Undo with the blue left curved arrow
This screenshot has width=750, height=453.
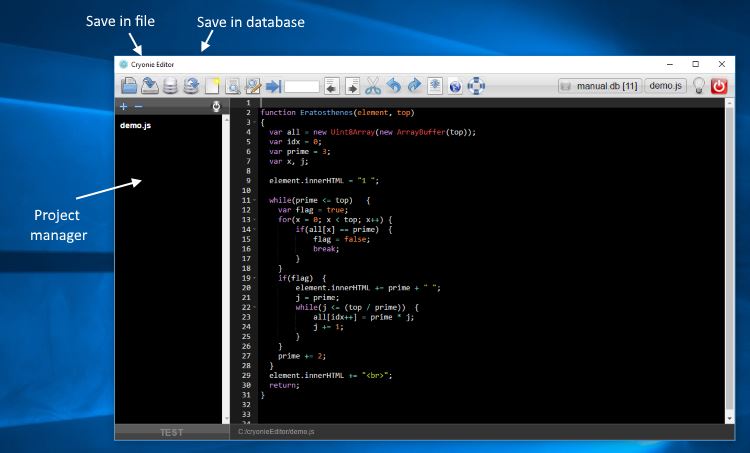pos(393,86)
